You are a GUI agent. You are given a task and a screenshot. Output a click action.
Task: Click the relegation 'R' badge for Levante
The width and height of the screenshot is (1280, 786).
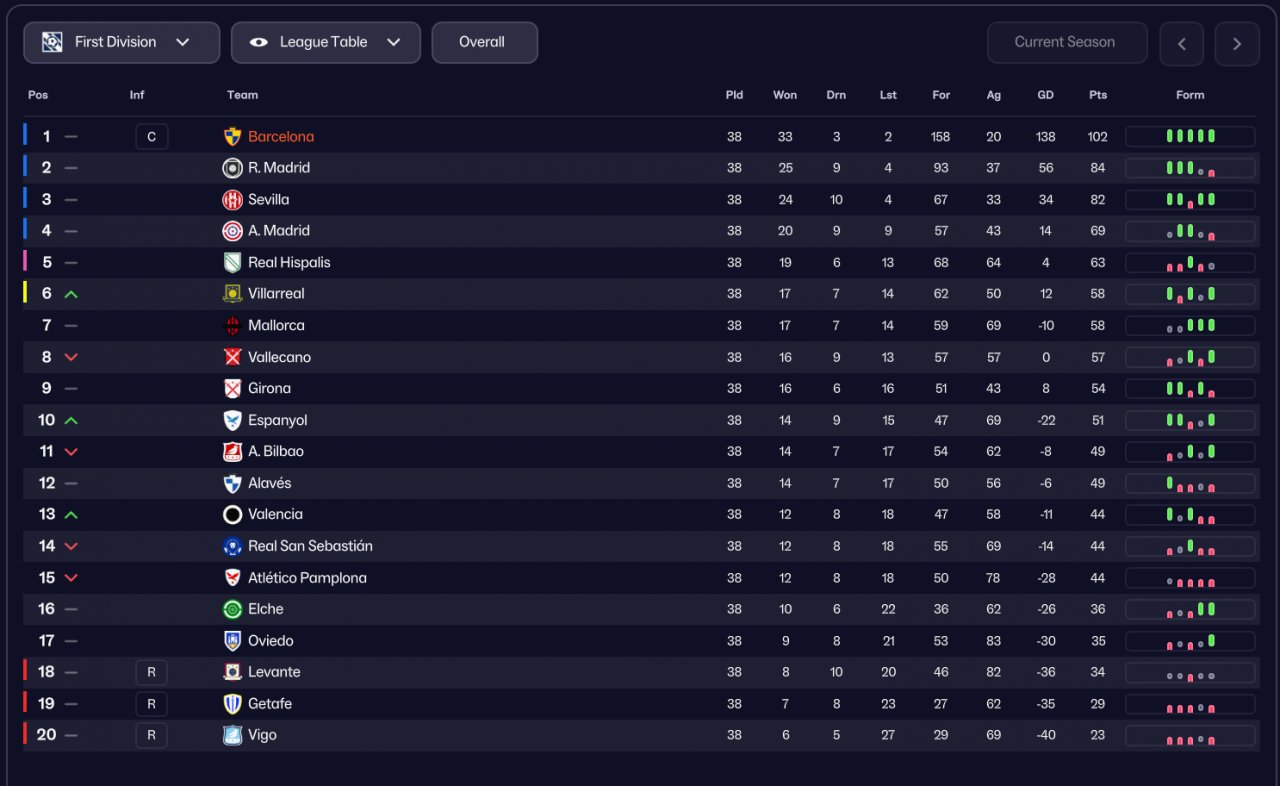(151, 672)
